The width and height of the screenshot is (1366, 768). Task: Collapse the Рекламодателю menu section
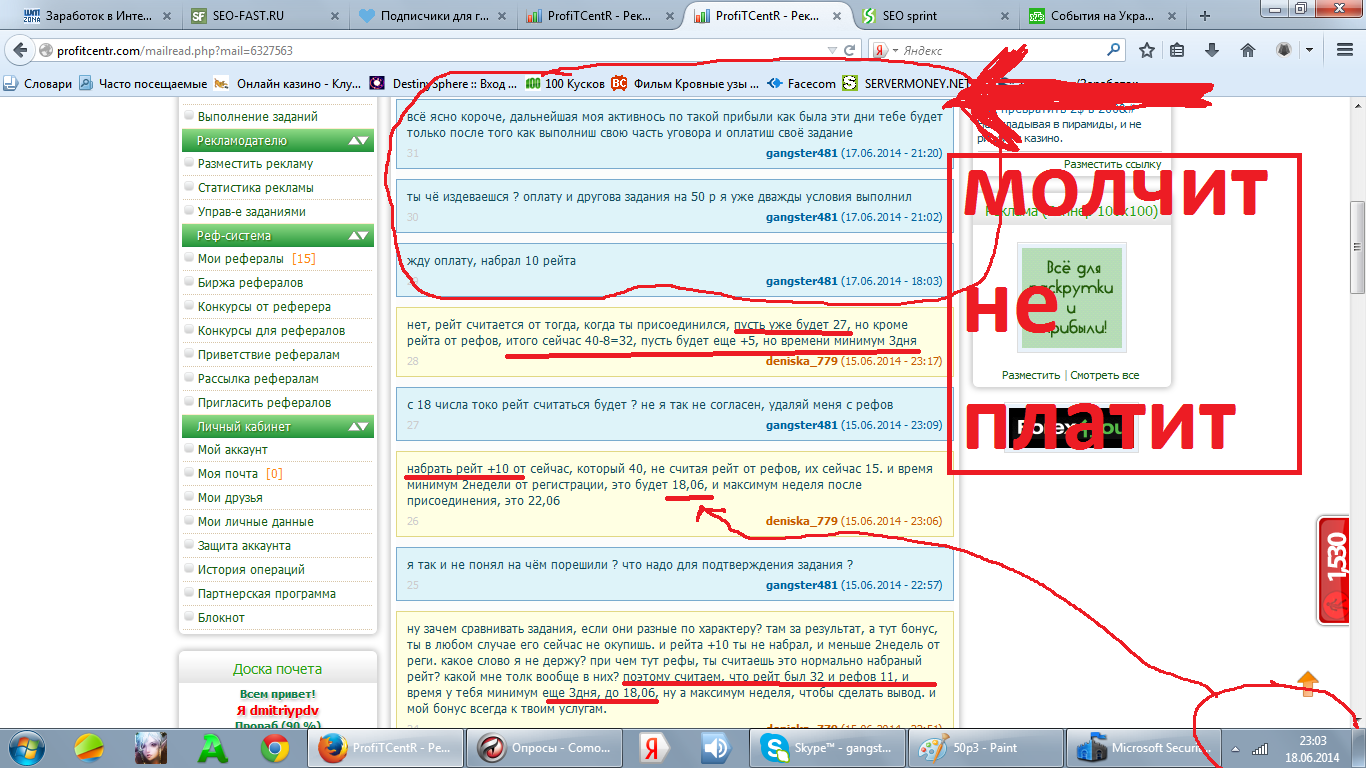coord(358,141)
